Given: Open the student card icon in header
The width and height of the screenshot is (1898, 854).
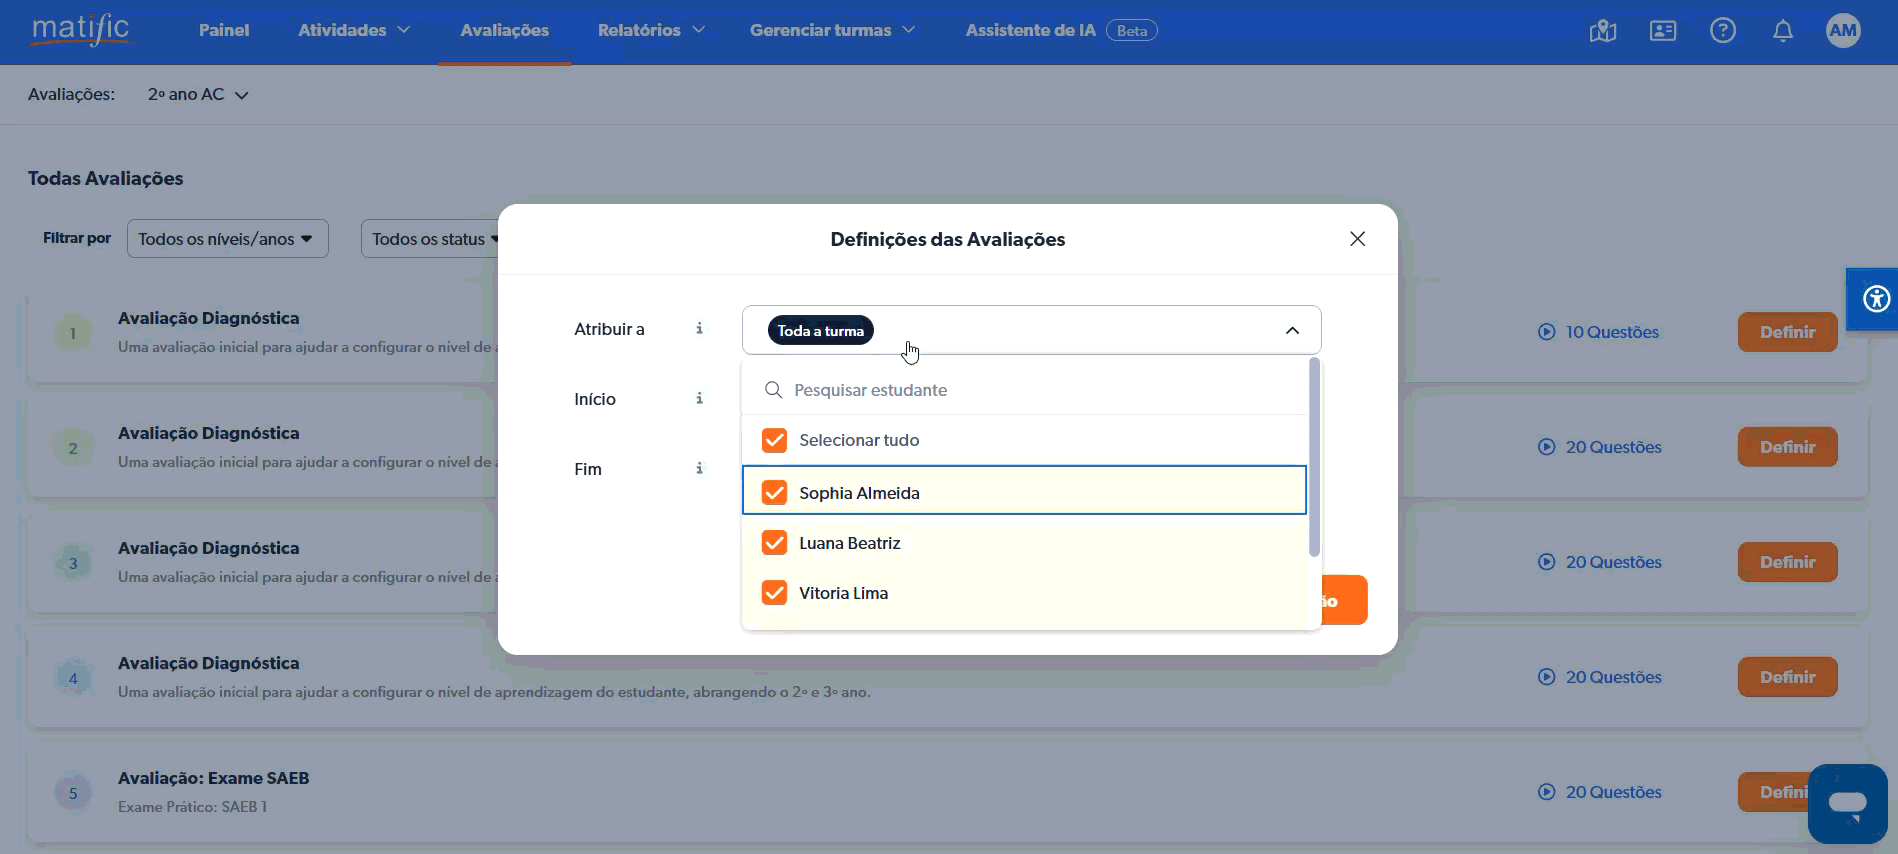Looking at the screenshot, I should click(x=1662, y=31).
